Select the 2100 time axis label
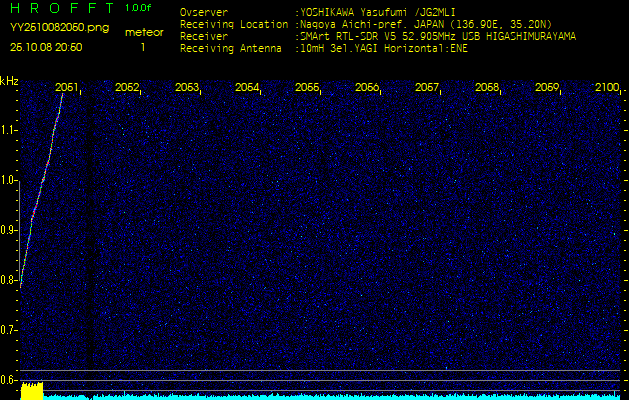Screen dimensions: 629x400 coord(607,88)
